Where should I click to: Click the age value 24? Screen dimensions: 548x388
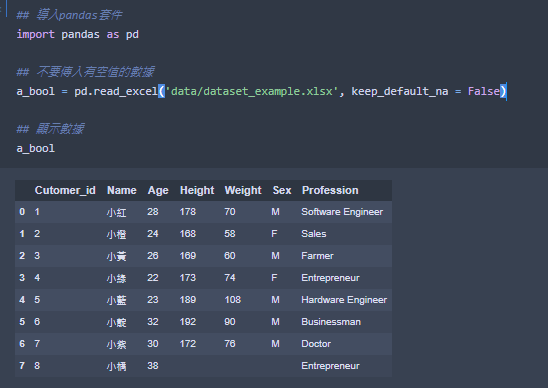tap(153, 234)
